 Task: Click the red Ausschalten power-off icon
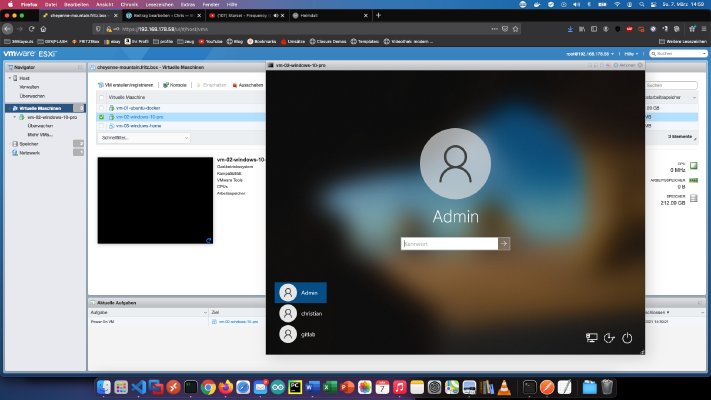[x=235, y=85]
